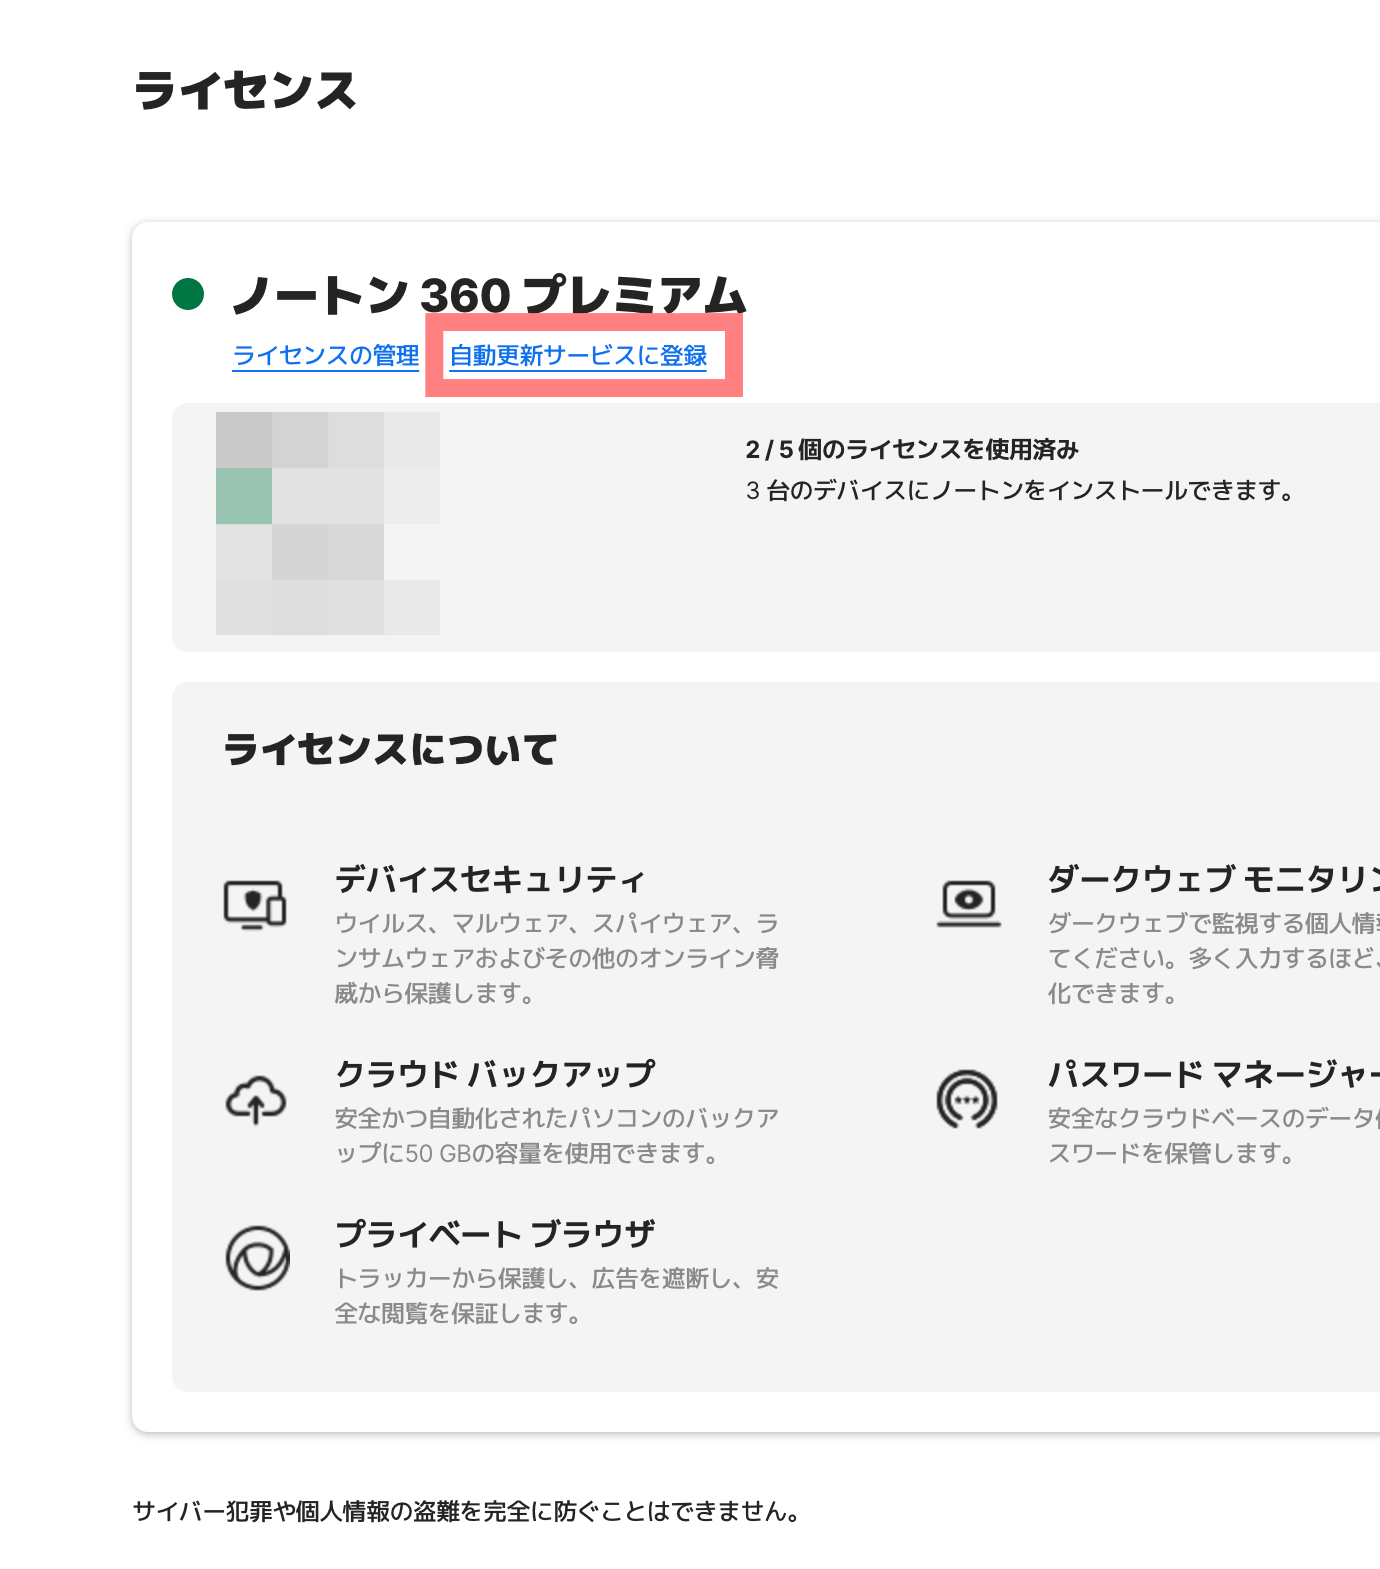
Task: Click 自動更新サービスに登録 link
Action: point(578,356)
